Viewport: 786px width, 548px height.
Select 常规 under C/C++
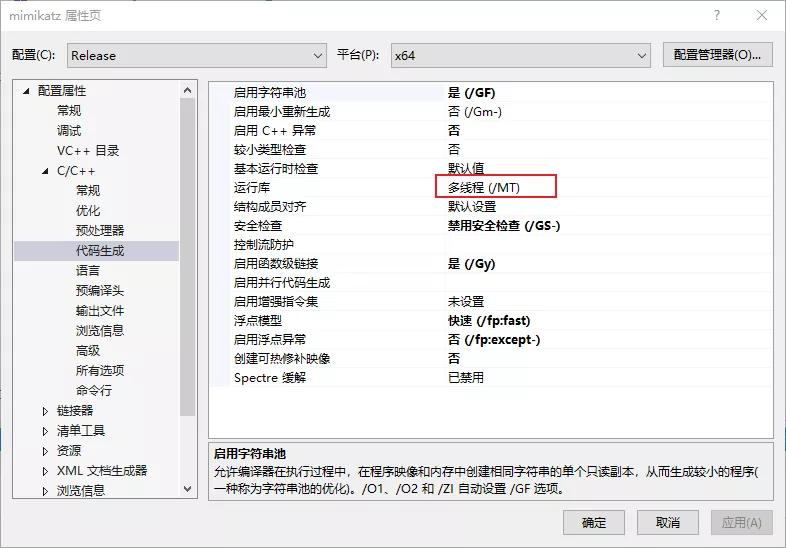click(88, 191)
